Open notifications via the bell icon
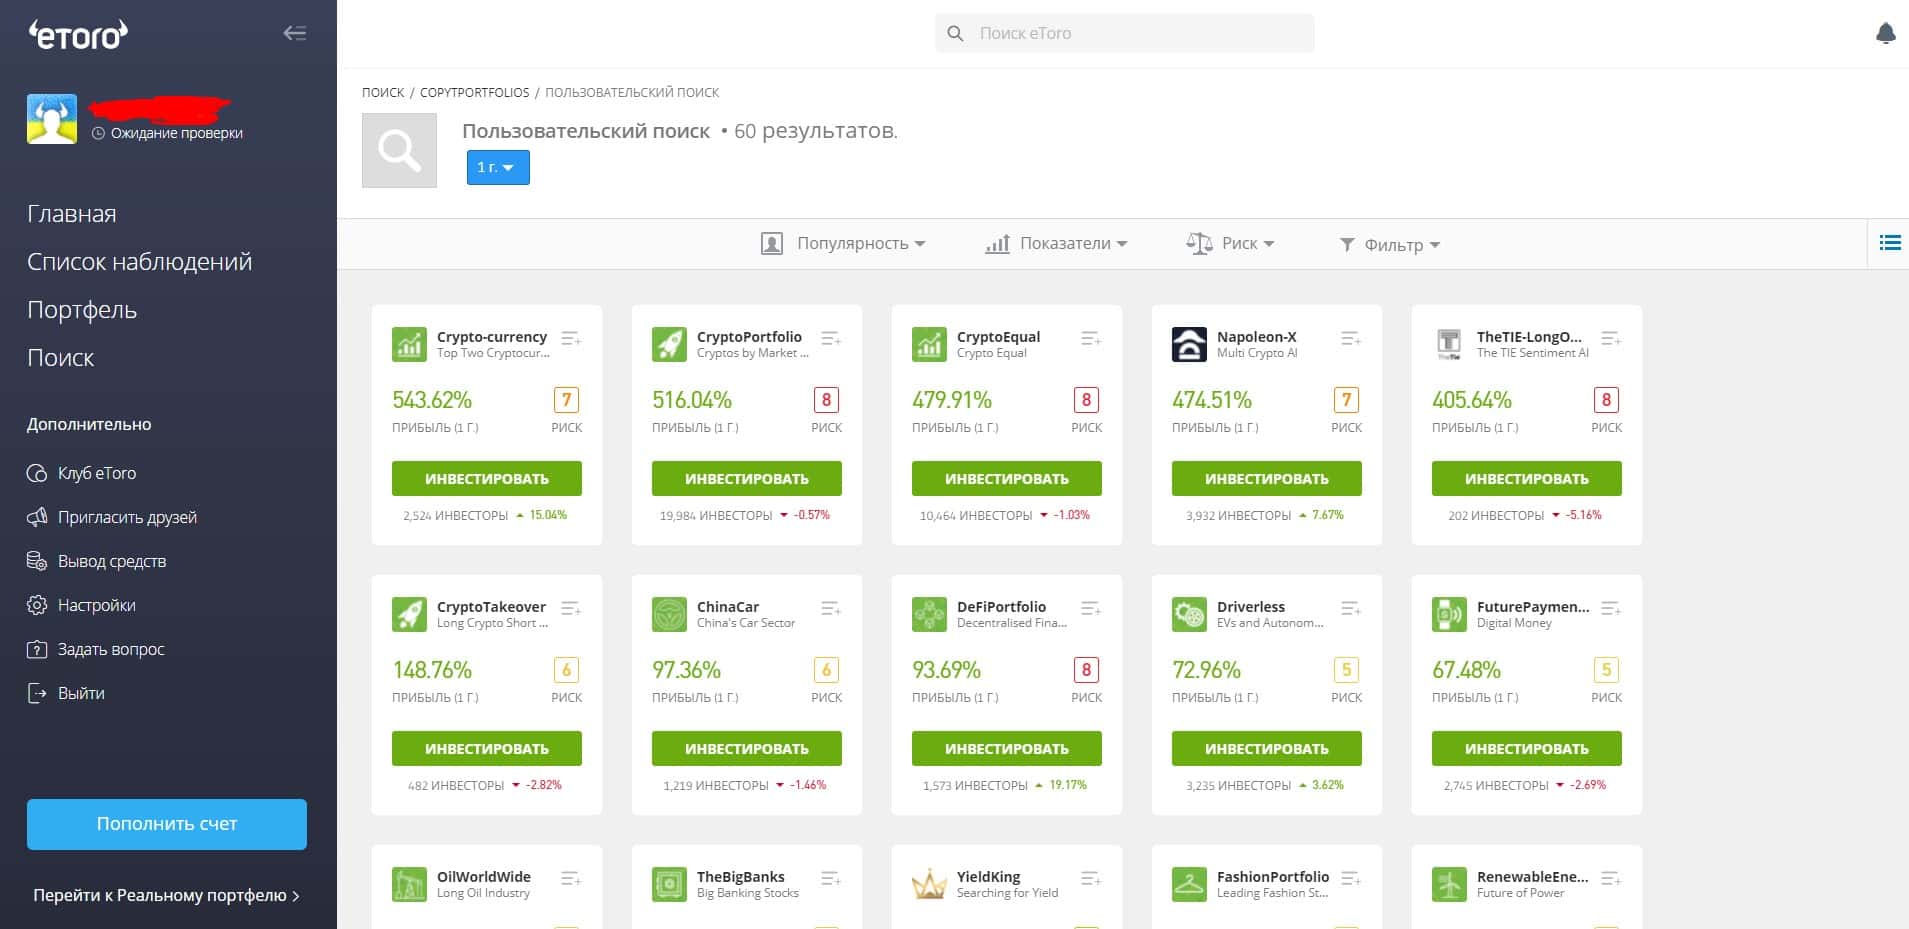 point(1885,33)
